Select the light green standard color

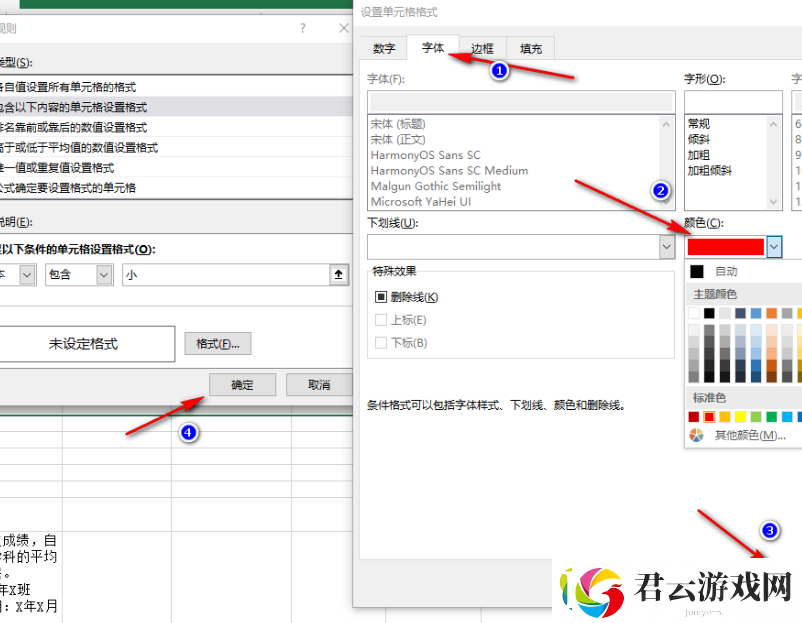click(x=756, y=417)
